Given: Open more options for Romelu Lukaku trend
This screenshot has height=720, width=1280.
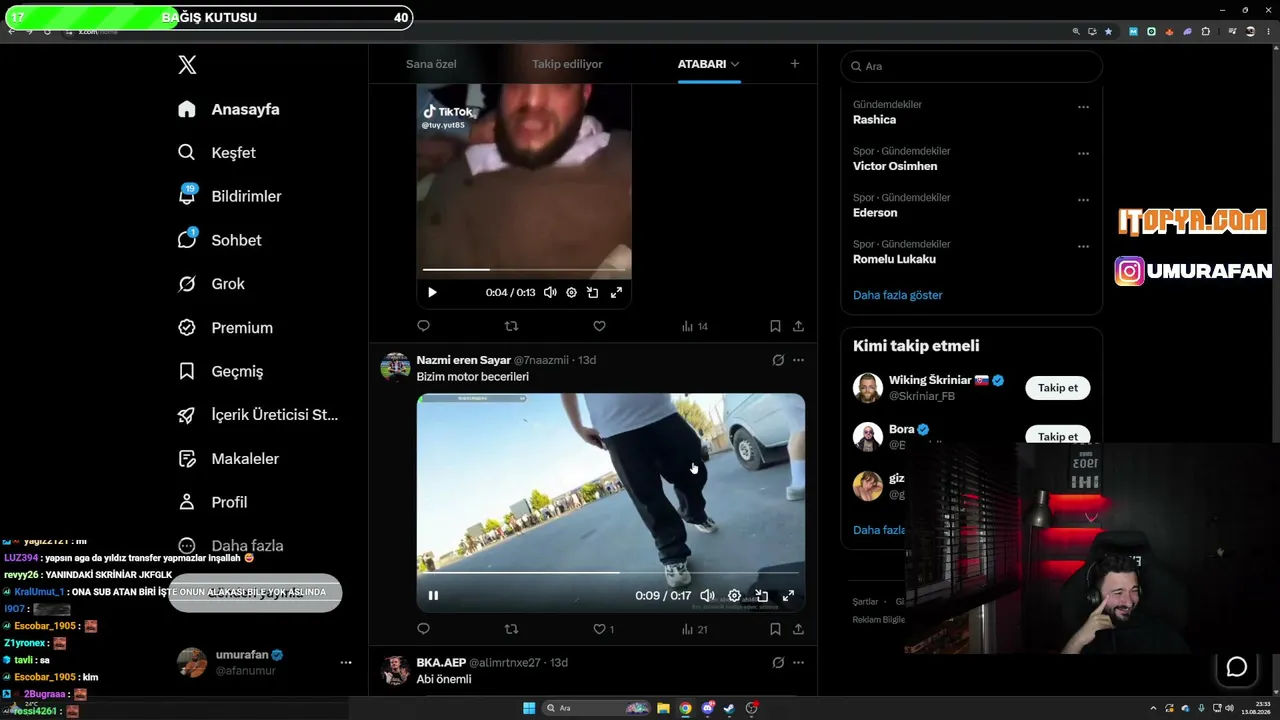Looking at the screenshot, I should coord(1083,246).
